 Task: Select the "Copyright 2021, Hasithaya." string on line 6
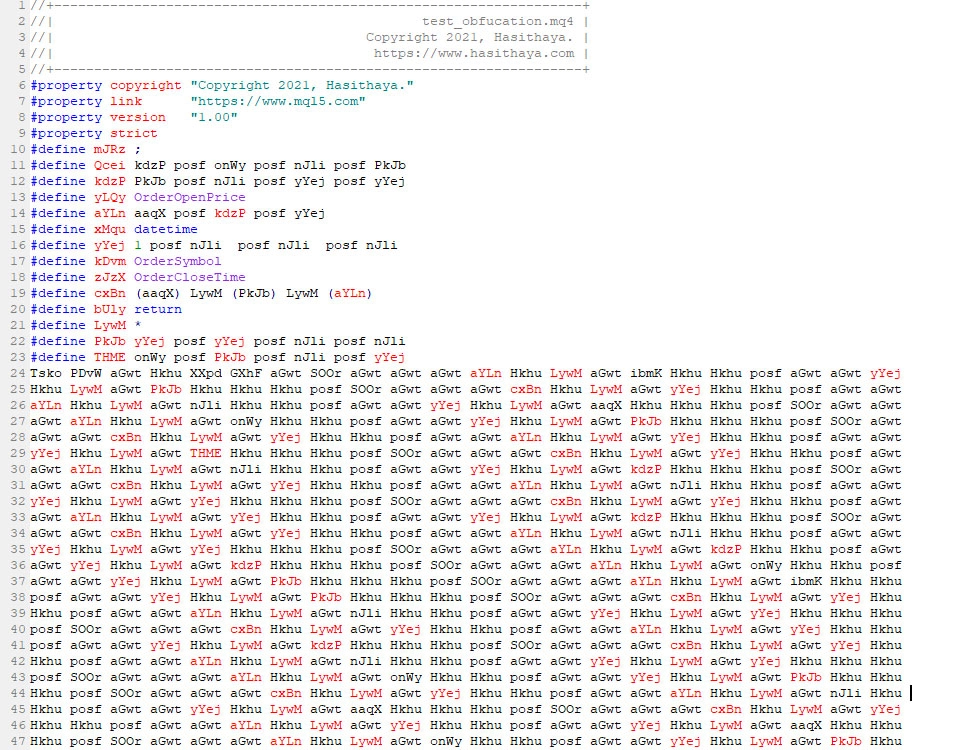[x=302, y=85]
